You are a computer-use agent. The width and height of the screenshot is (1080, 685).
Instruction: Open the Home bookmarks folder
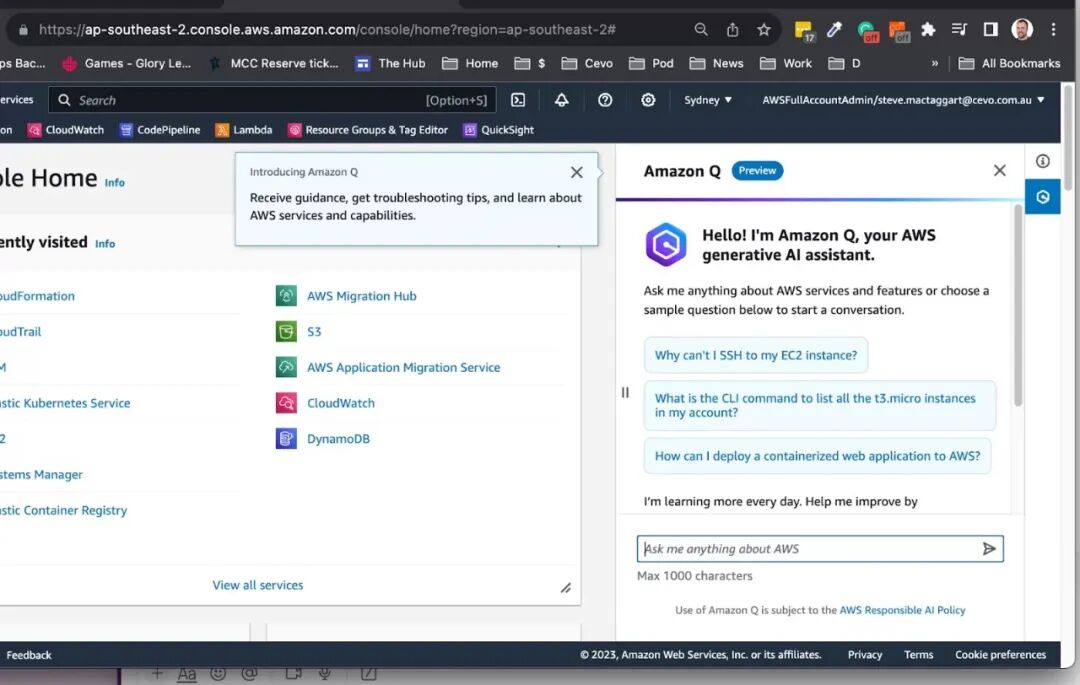coord(470,63)
